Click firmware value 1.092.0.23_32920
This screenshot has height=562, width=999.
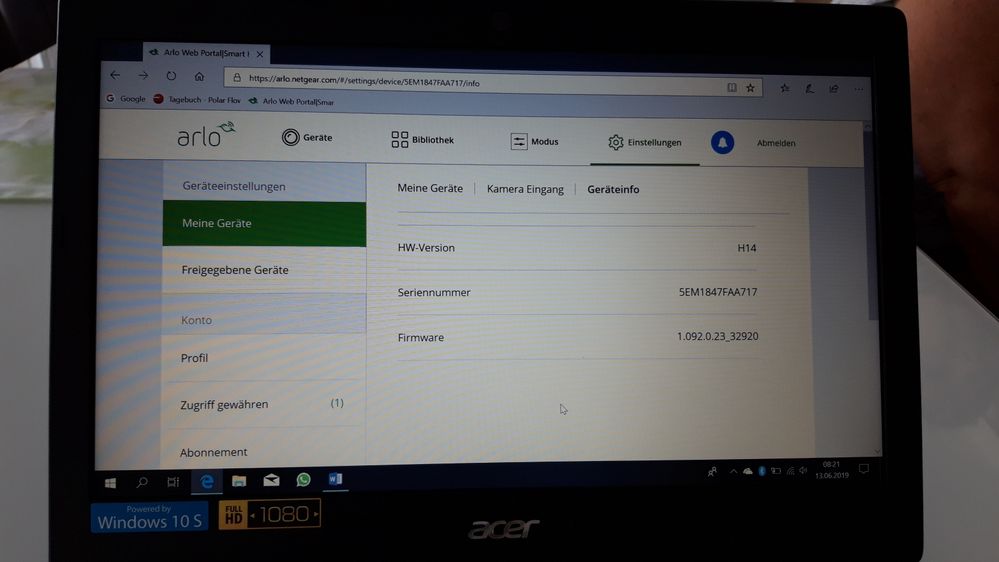tap(717, 336)
